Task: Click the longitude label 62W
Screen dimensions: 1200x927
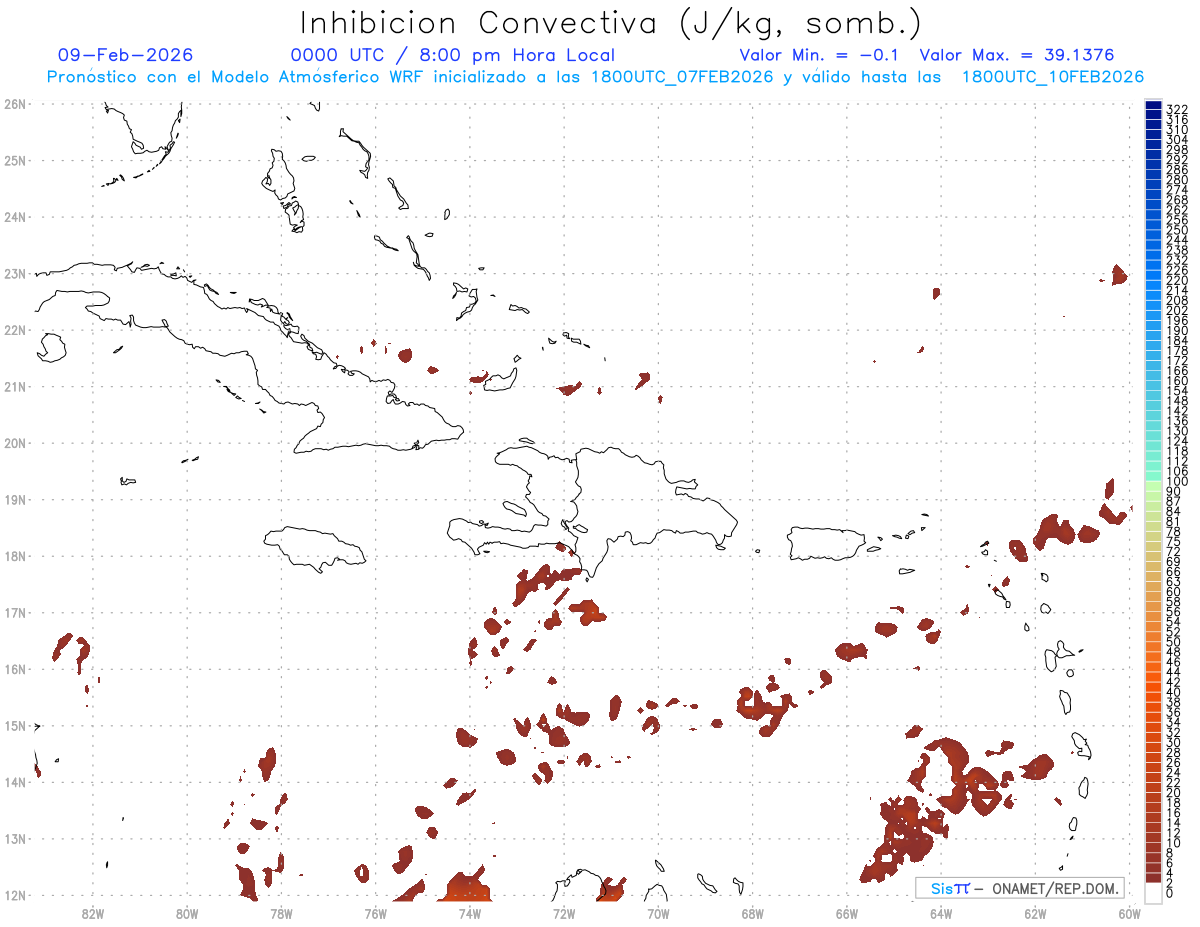Action: [1035, 912]
